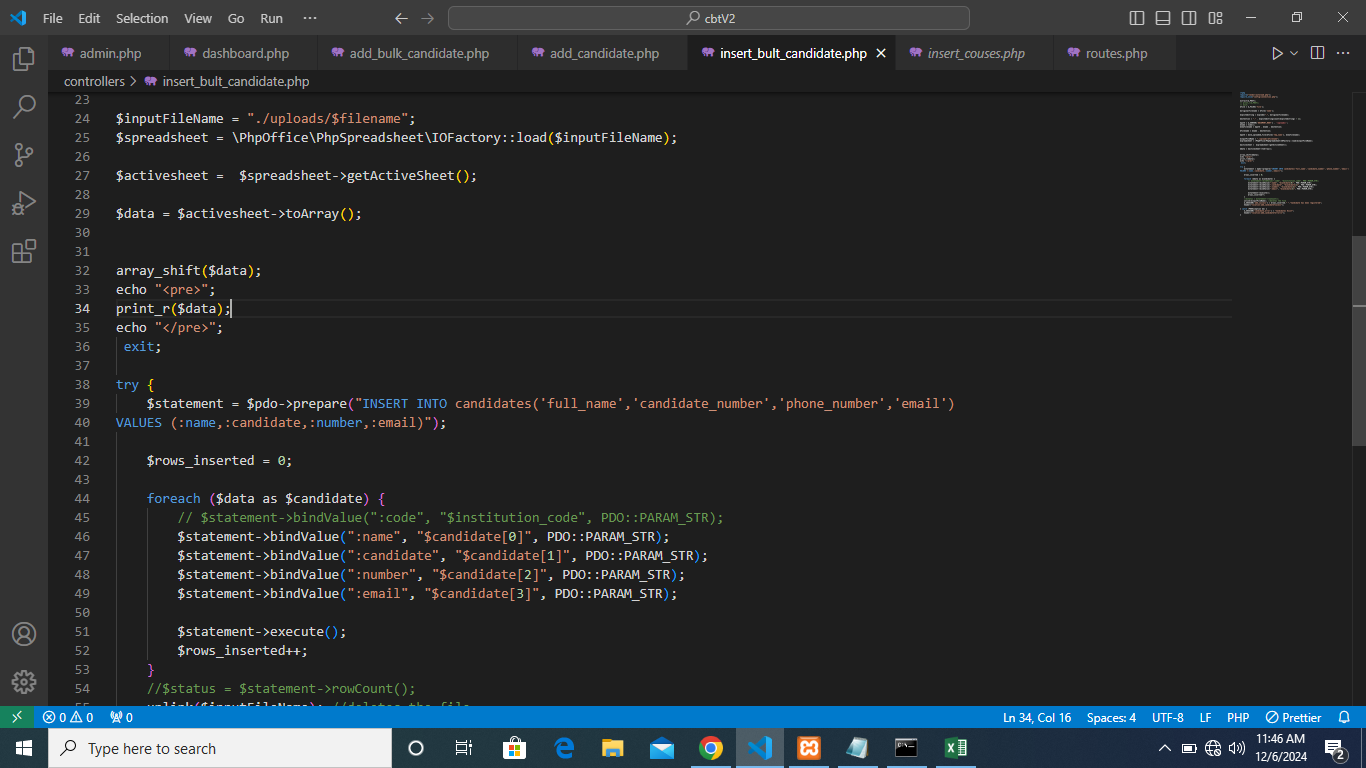Close the insert_bult_candidate.php tab
Image resolution: width=1366 pixels, height=768 pixels.
point(881,53)
